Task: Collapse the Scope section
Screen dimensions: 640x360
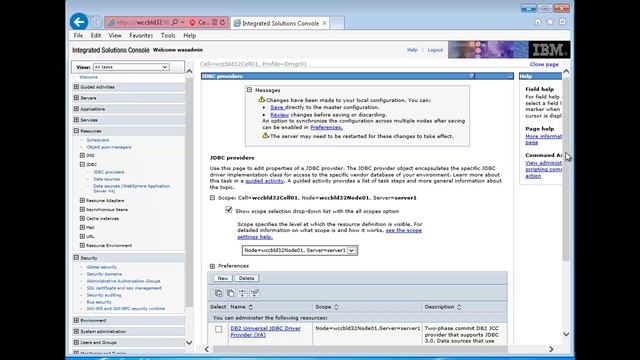Action: (x=212, y=198)
